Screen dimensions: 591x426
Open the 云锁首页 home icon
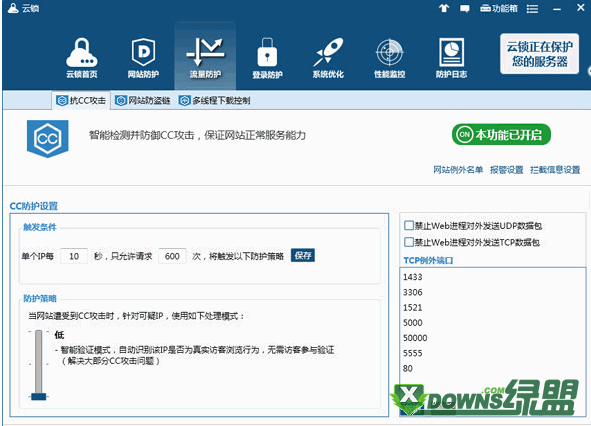[x=82, y=58]
